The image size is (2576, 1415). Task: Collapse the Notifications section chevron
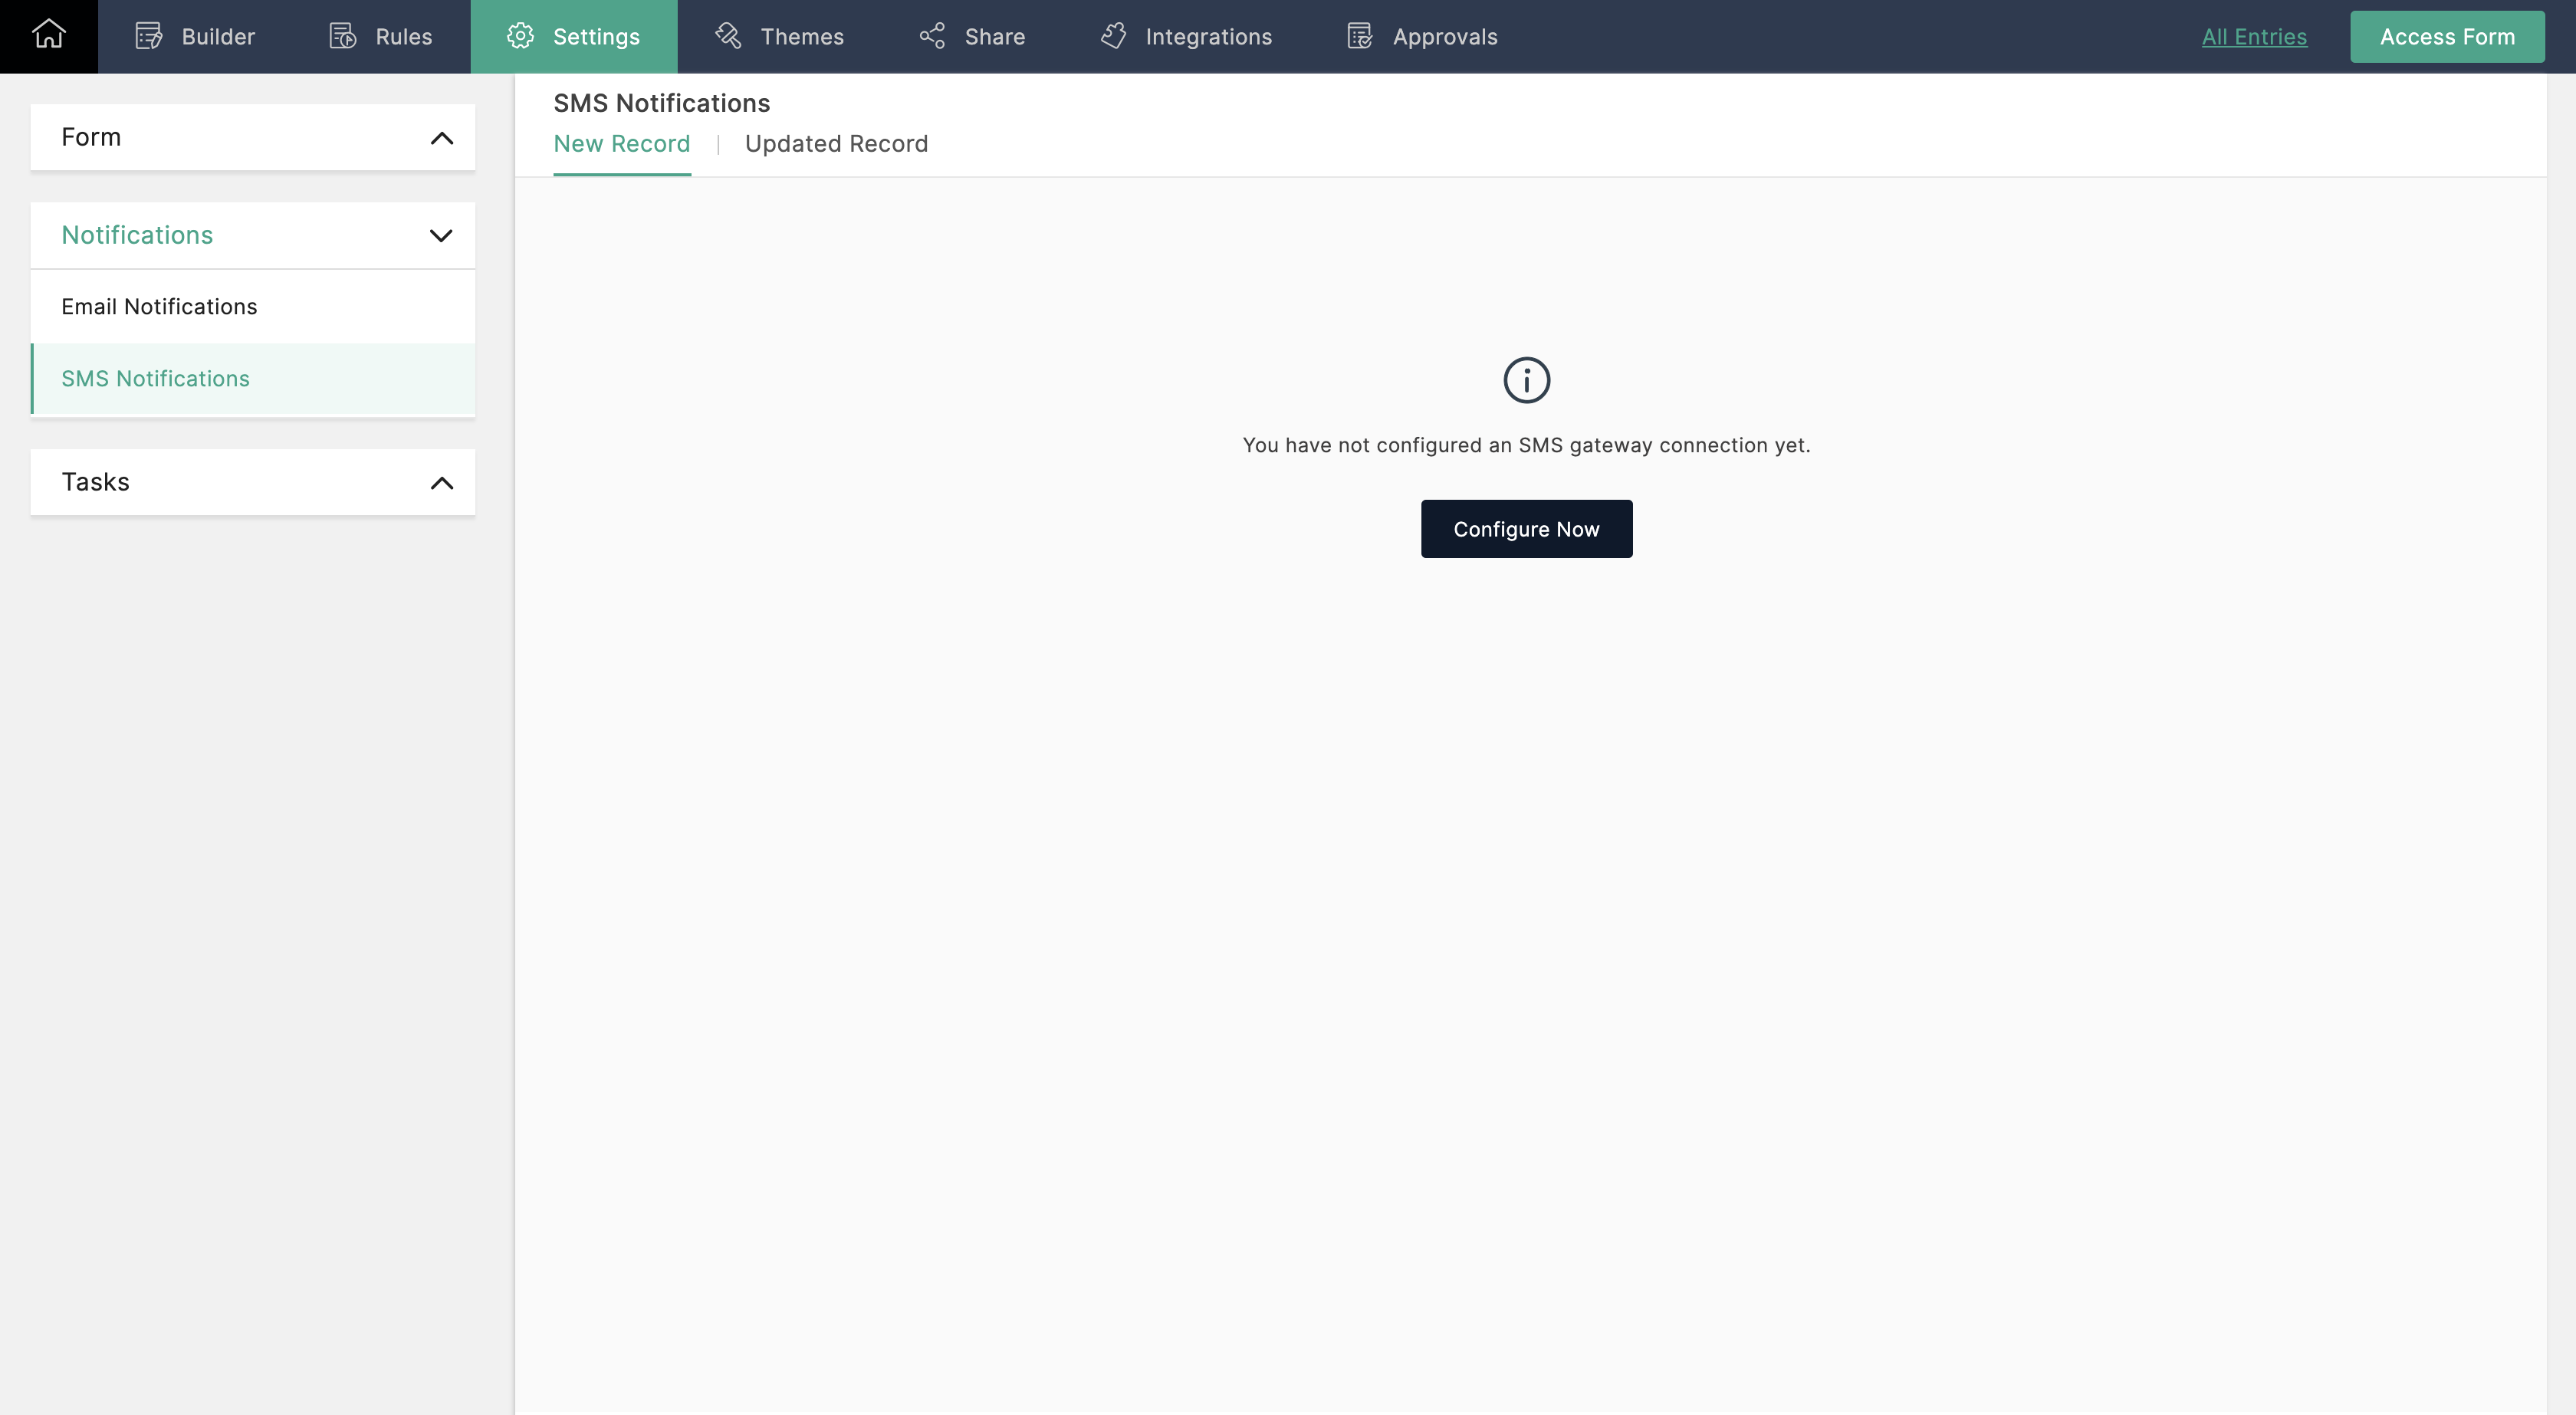(441, 236)
